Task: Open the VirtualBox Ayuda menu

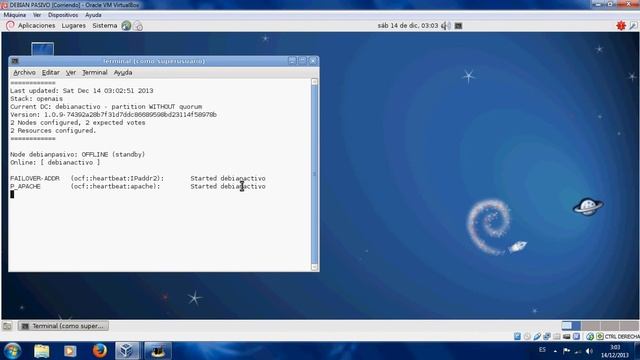Action: coord(93,15)
